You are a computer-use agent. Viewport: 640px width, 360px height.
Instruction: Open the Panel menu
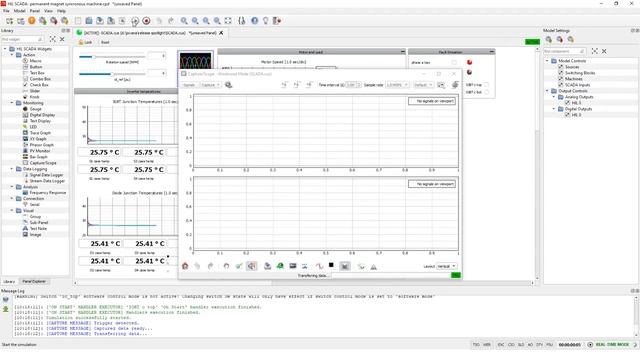pyautogui.click(x=35, y=11)
